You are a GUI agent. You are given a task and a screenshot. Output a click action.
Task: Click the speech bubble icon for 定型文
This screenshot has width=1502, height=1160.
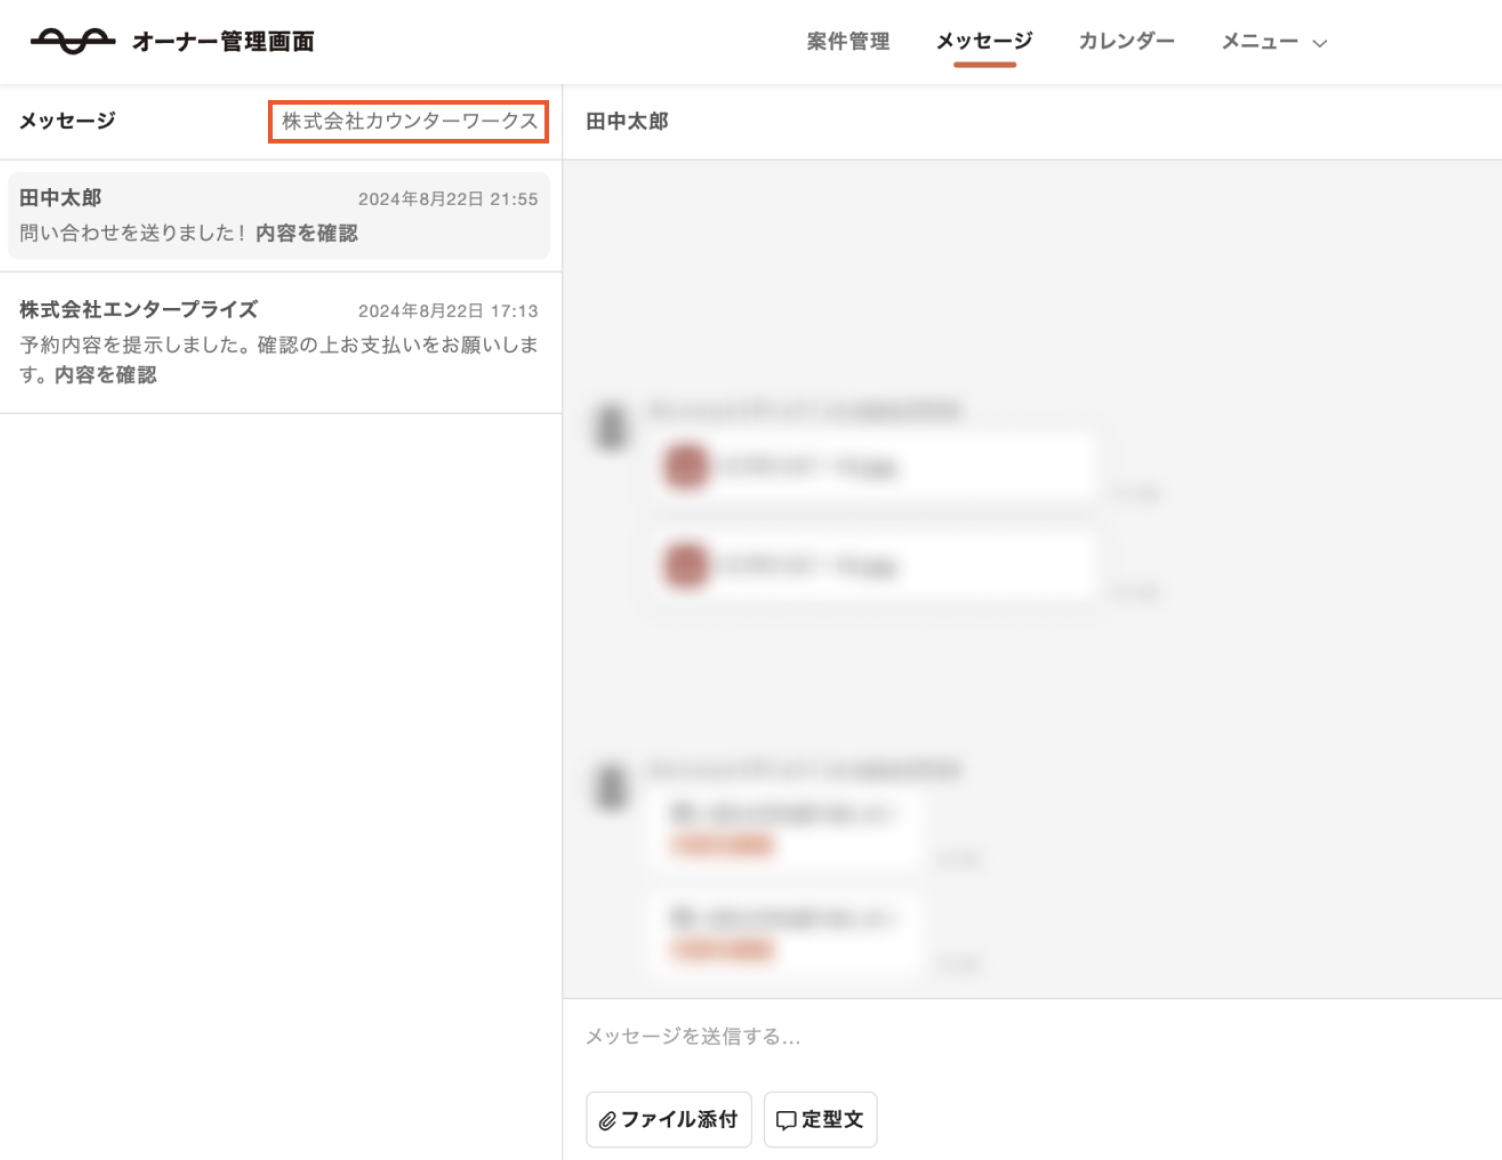point(786,1121)
